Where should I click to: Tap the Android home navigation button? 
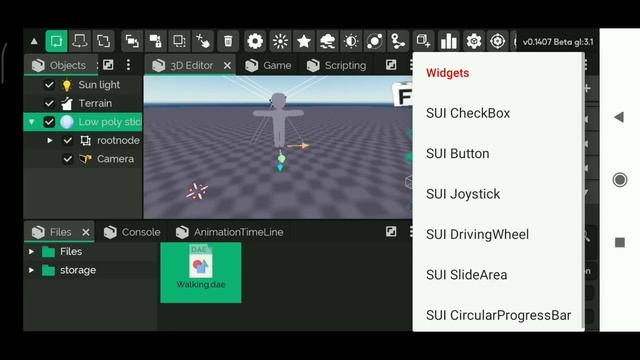(x=620, y=180)
